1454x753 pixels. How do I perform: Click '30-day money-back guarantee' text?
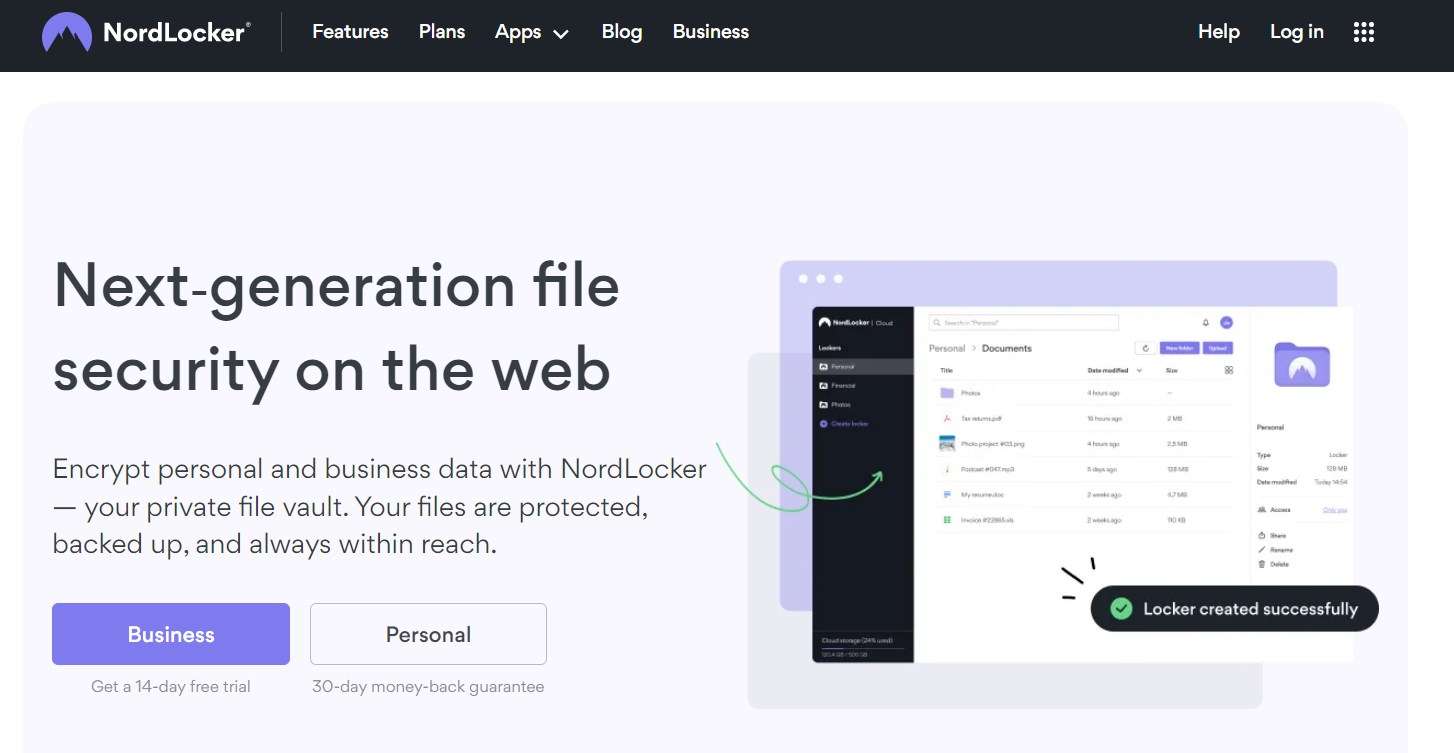428,686
